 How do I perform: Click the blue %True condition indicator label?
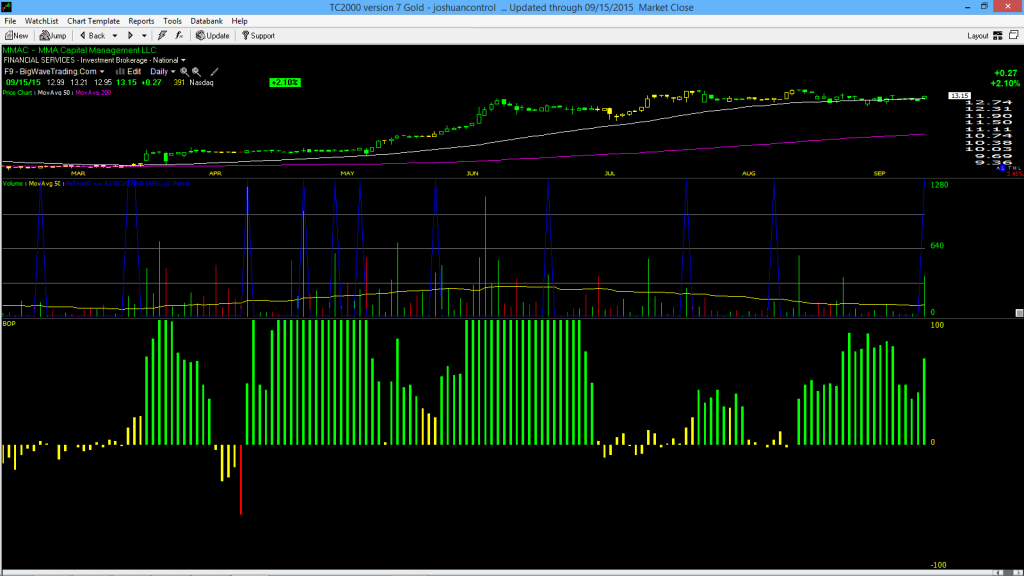tap(128, 184)
